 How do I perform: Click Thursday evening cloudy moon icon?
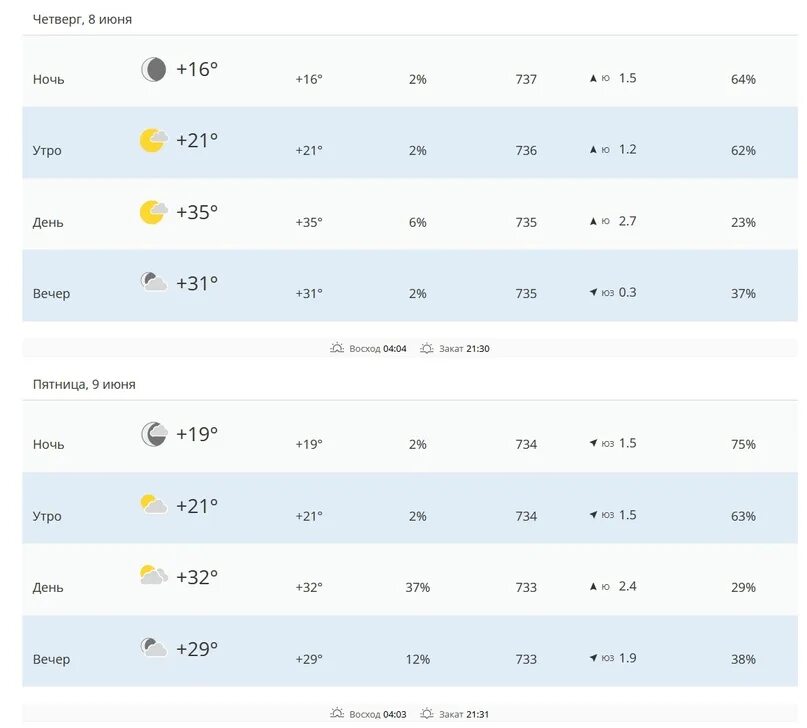[153, 282]
